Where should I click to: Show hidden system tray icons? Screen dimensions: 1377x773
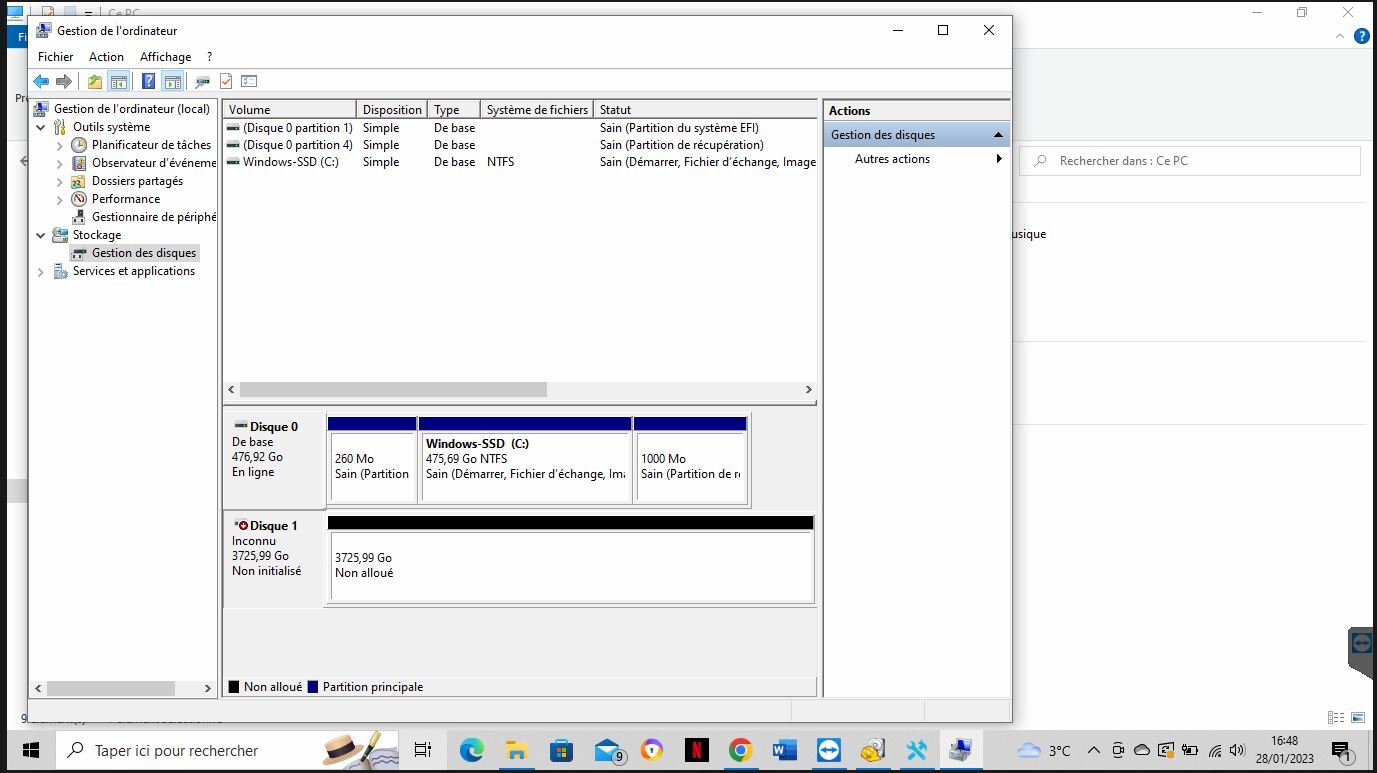pos(1093,750)
